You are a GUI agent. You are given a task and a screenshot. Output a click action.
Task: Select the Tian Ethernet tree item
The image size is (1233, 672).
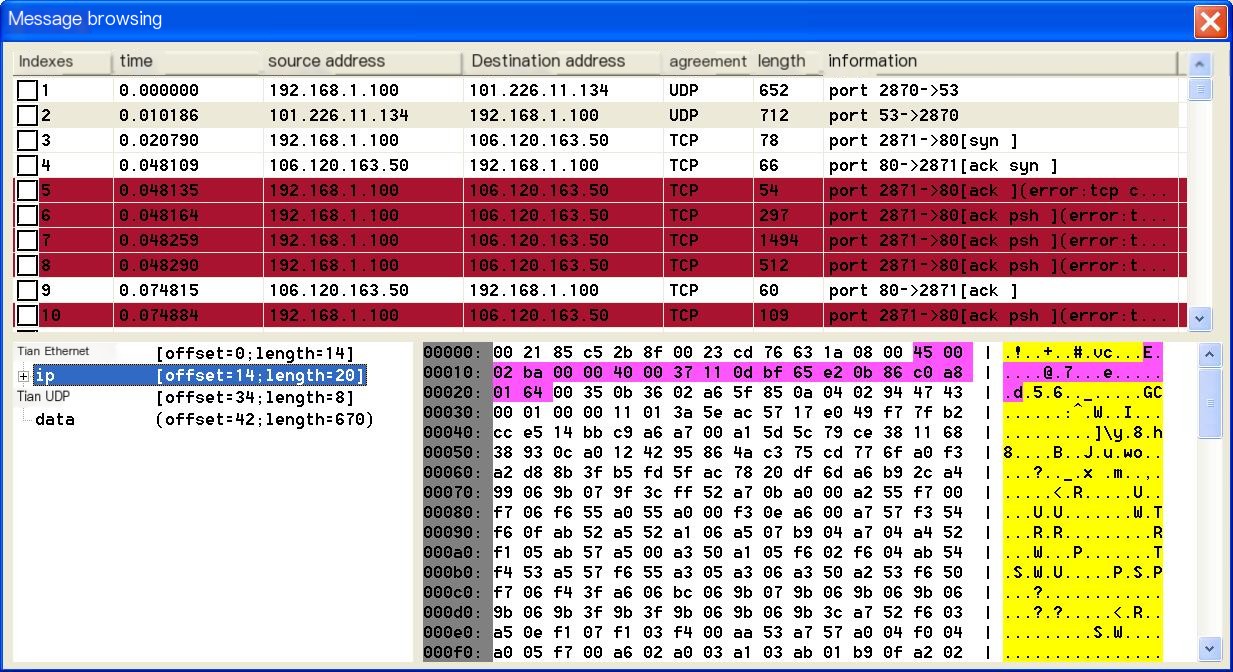point(53,352)
